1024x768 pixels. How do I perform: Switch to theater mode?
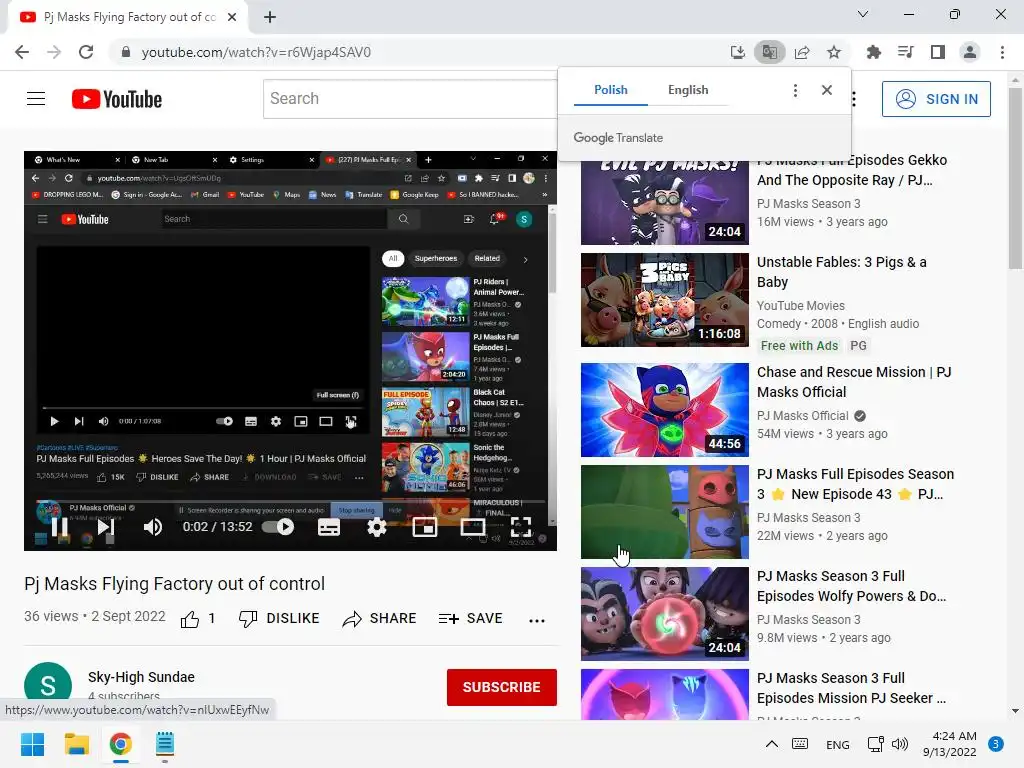pyautogui.click(x=473, y=527)
